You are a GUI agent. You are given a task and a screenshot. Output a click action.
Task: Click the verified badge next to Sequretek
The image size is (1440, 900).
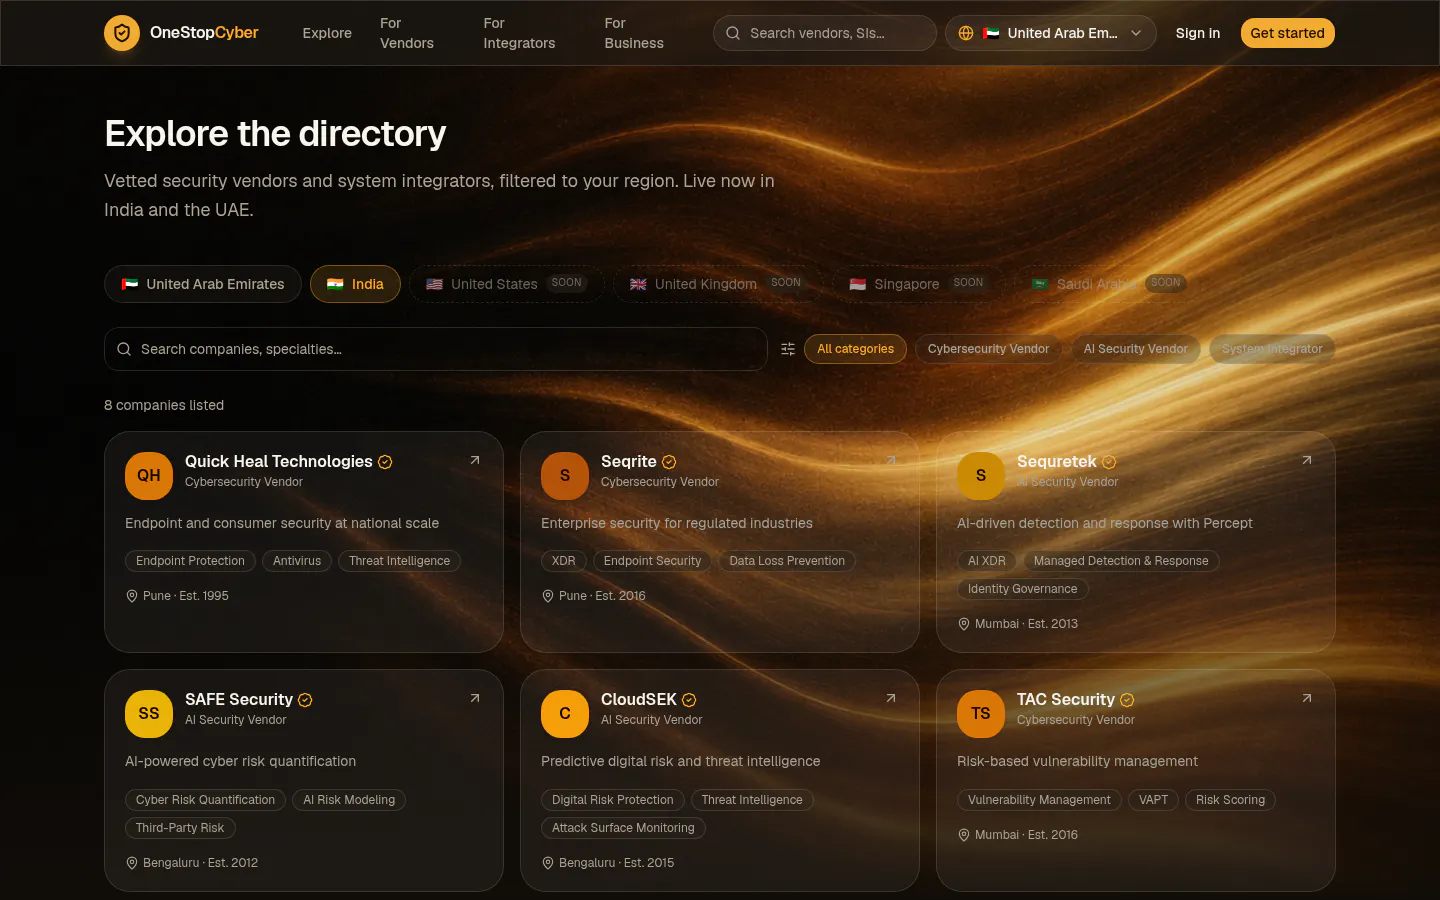coord(1109,462)
